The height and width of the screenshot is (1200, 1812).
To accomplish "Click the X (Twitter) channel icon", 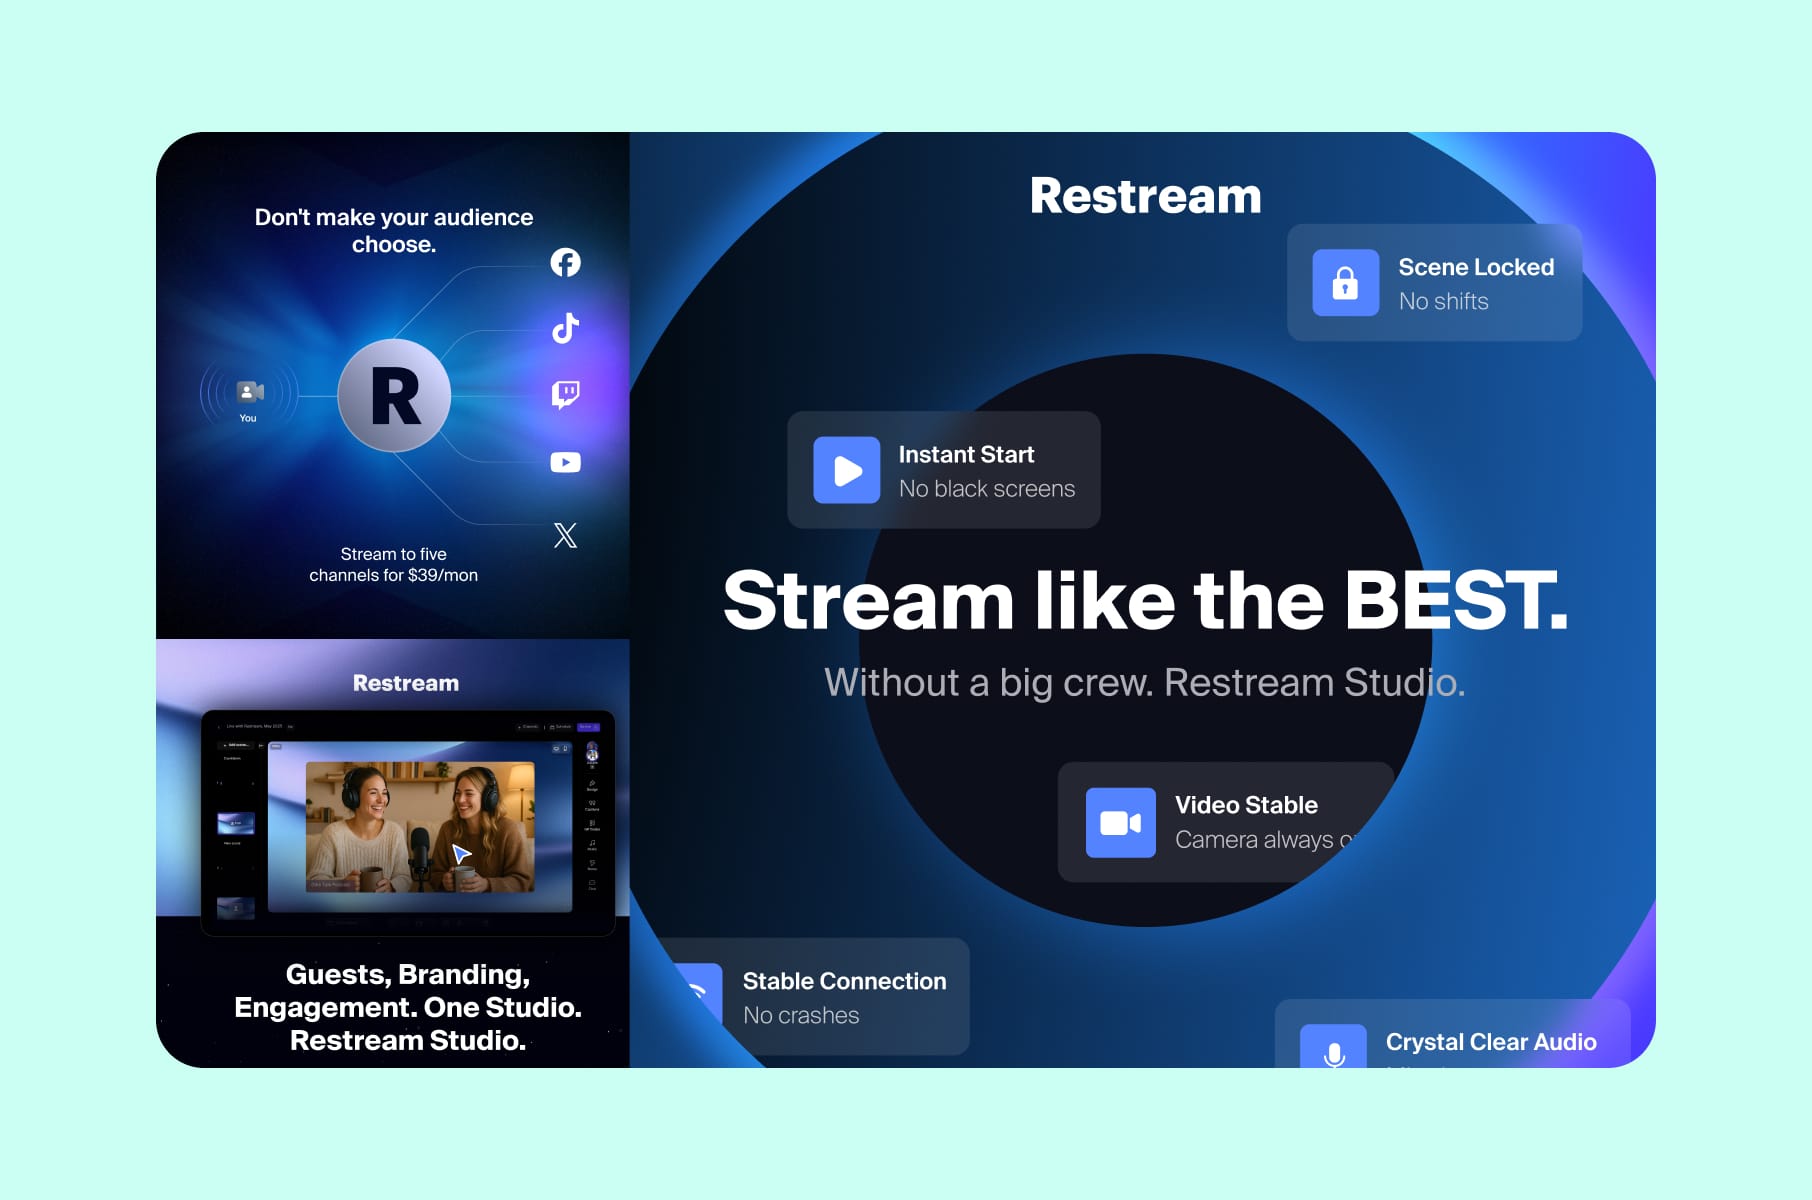I will pos(565,535).
